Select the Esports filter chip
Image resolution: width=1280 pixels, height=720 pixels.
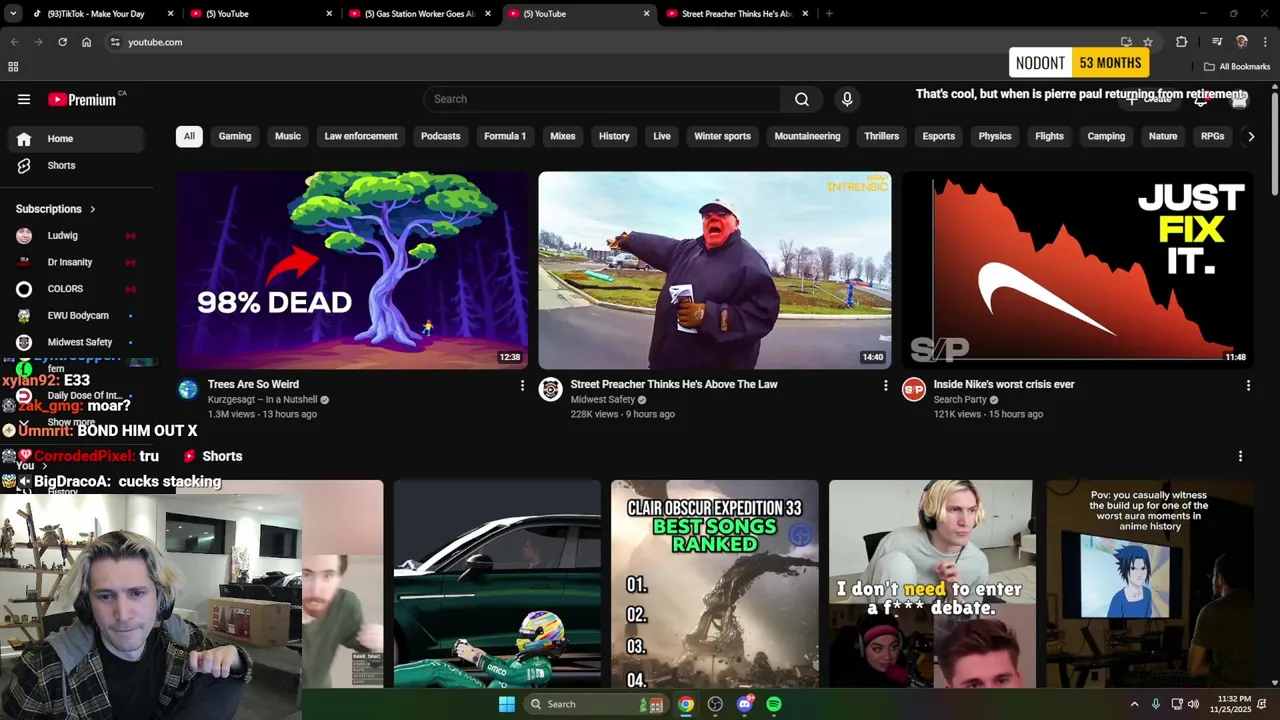pyautogui.click(x=939, y=136)
